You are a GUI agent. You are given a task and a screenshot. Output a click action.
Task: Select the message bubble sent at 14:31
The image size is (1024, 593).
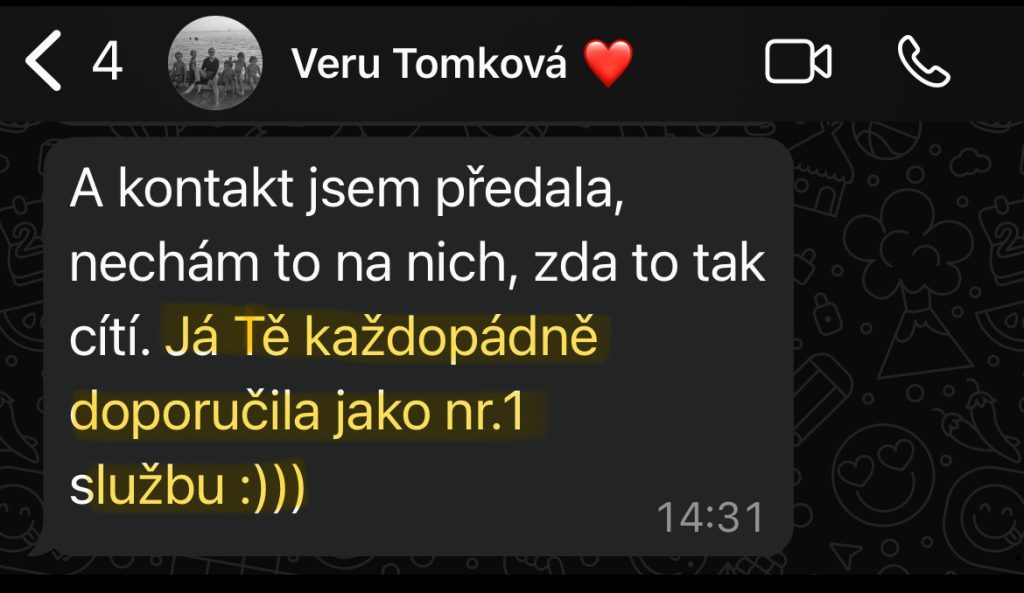418,347
